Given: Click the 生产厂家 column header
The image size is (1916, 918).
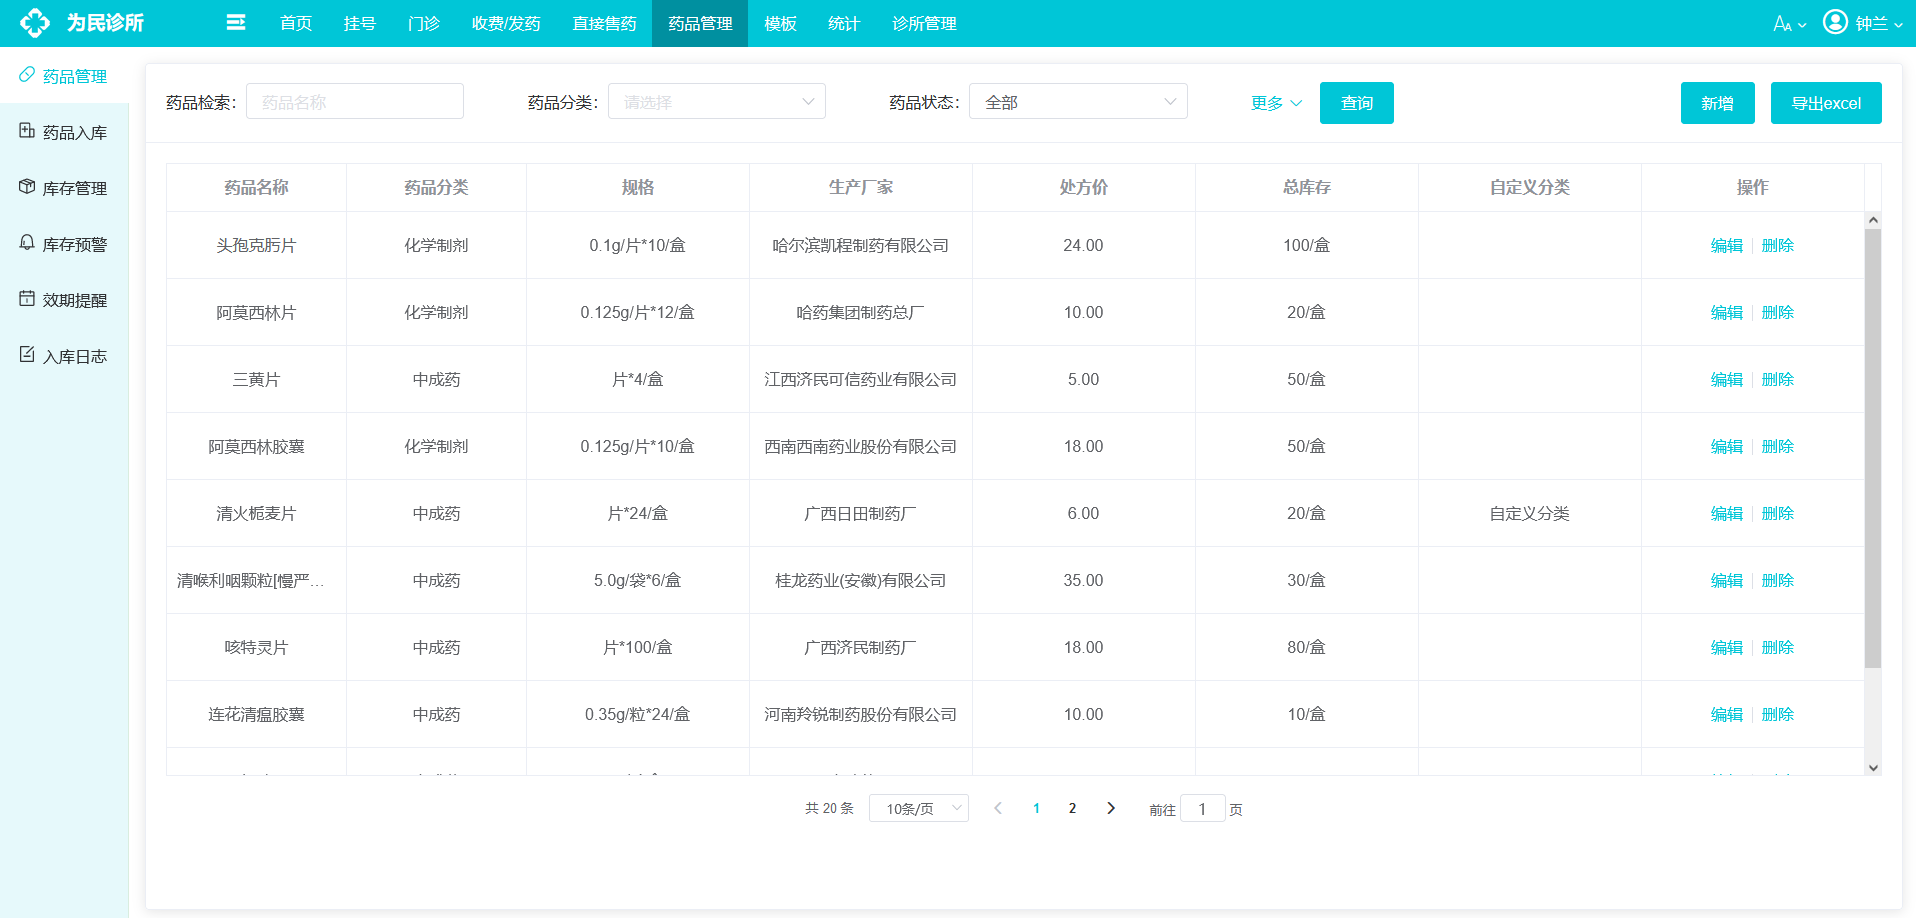Looking at the screenshot, I should (x=861, y=187).
